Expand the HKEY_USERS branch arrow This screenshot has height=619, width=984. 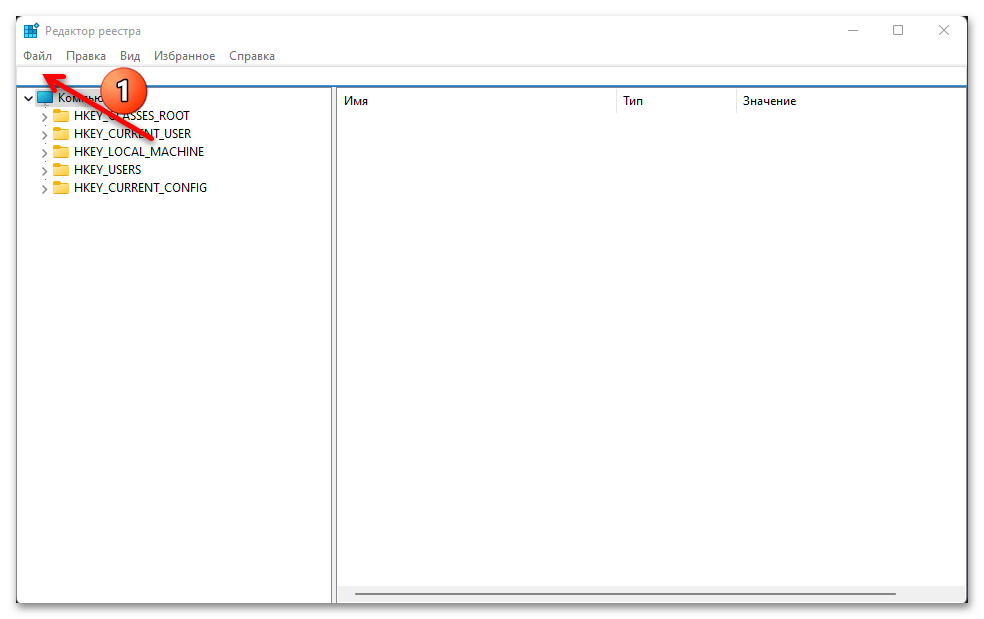pyautogui.click(x=44, y=171)
